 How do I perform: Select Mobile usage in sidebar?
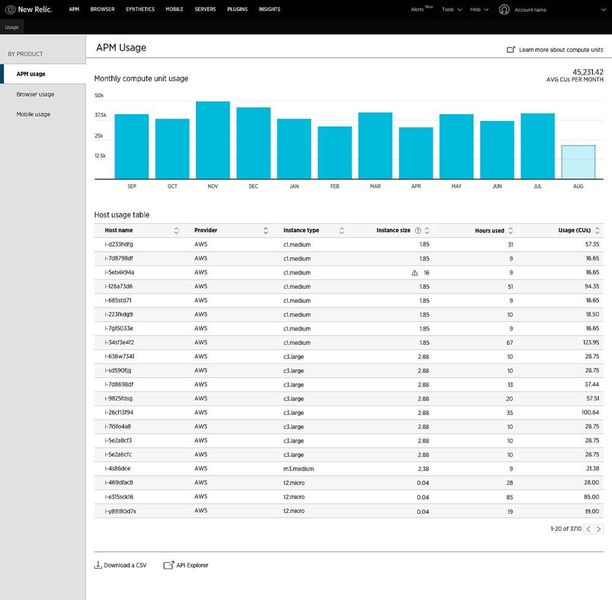tap(33, 114)
